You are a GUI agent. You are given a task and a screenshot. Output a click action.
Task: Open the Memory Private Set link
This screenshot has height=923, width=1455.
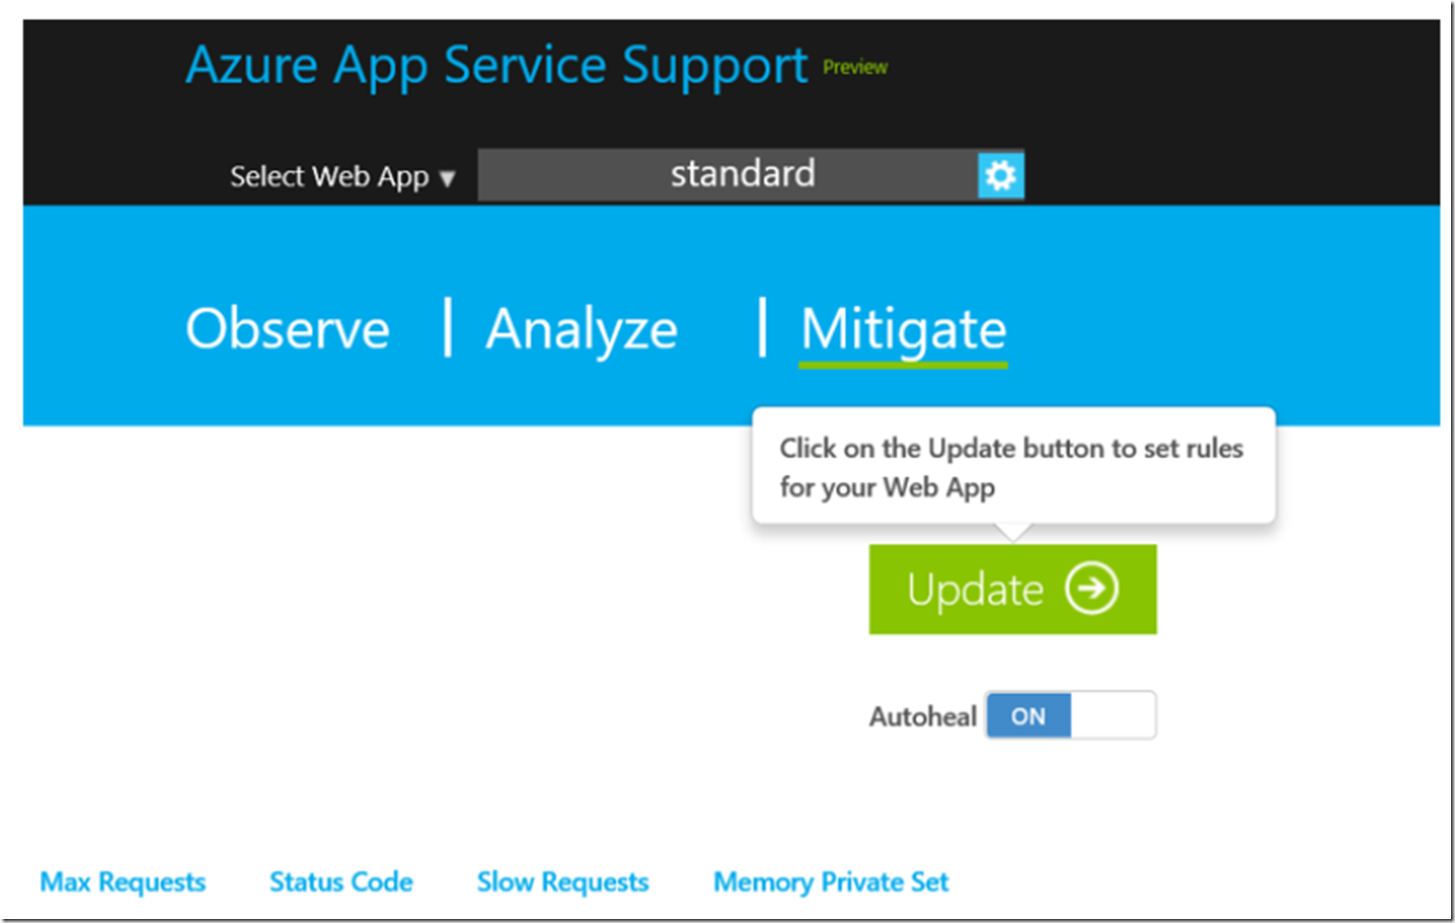point(831,882)
